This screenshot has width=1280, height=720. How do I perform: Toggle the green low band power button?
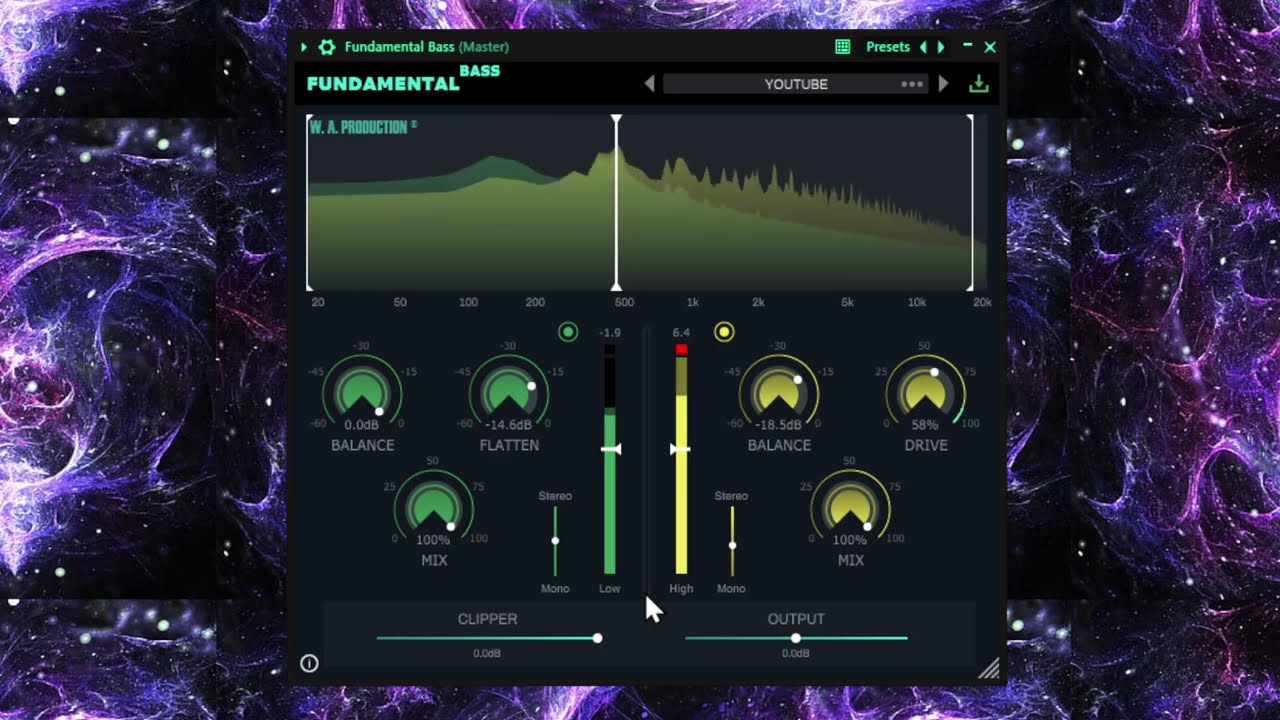(568, 332)
